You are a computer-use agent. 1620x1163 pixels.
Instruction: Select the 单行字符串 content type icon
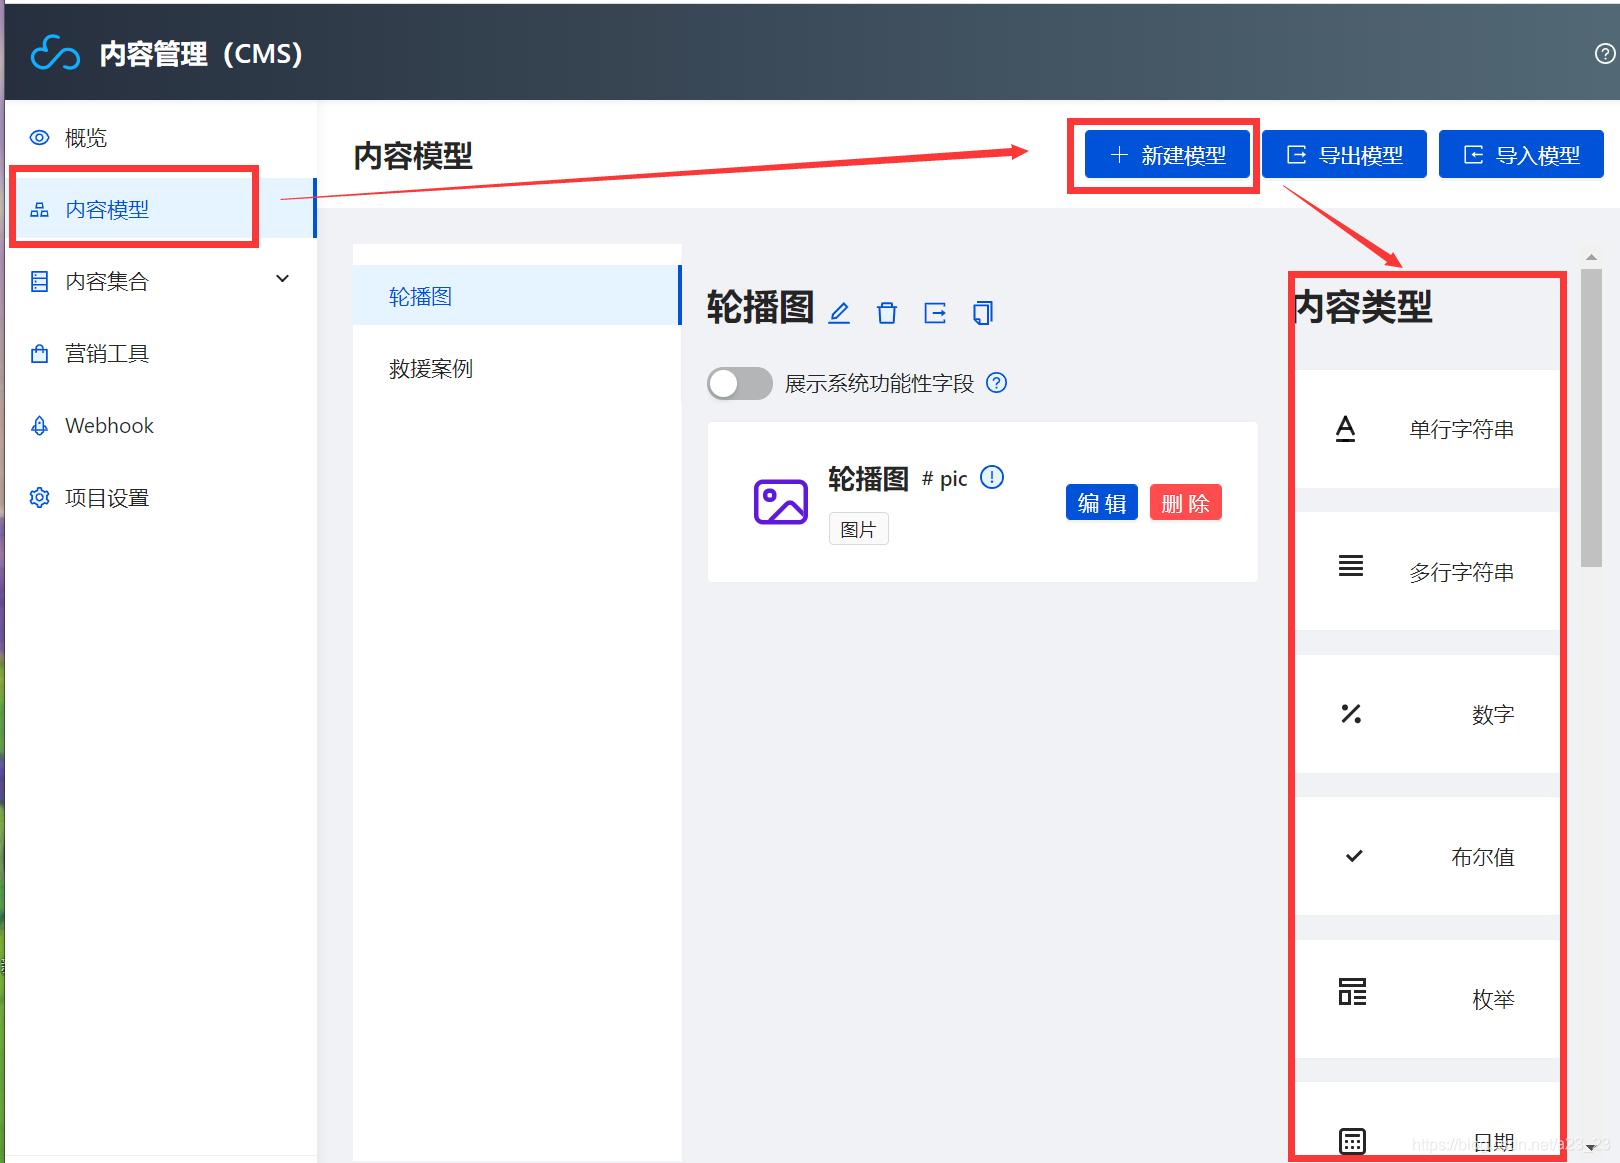pos(1346,428)
